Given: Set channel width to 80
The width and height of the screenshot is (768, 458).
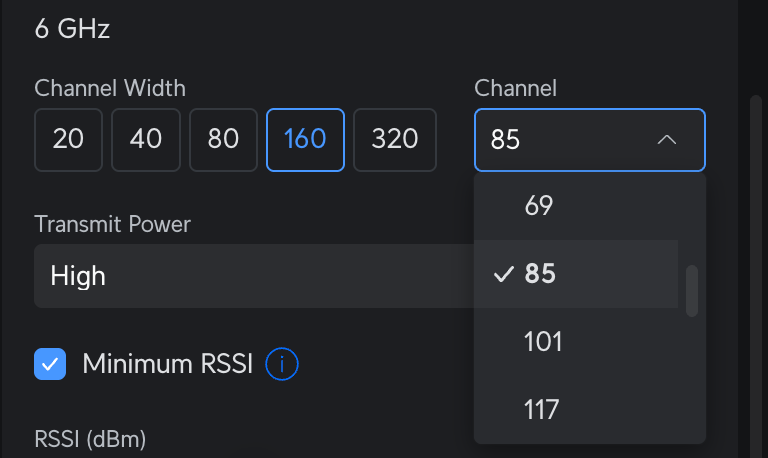Looking at the screenshot, I should tap(224, 139).
